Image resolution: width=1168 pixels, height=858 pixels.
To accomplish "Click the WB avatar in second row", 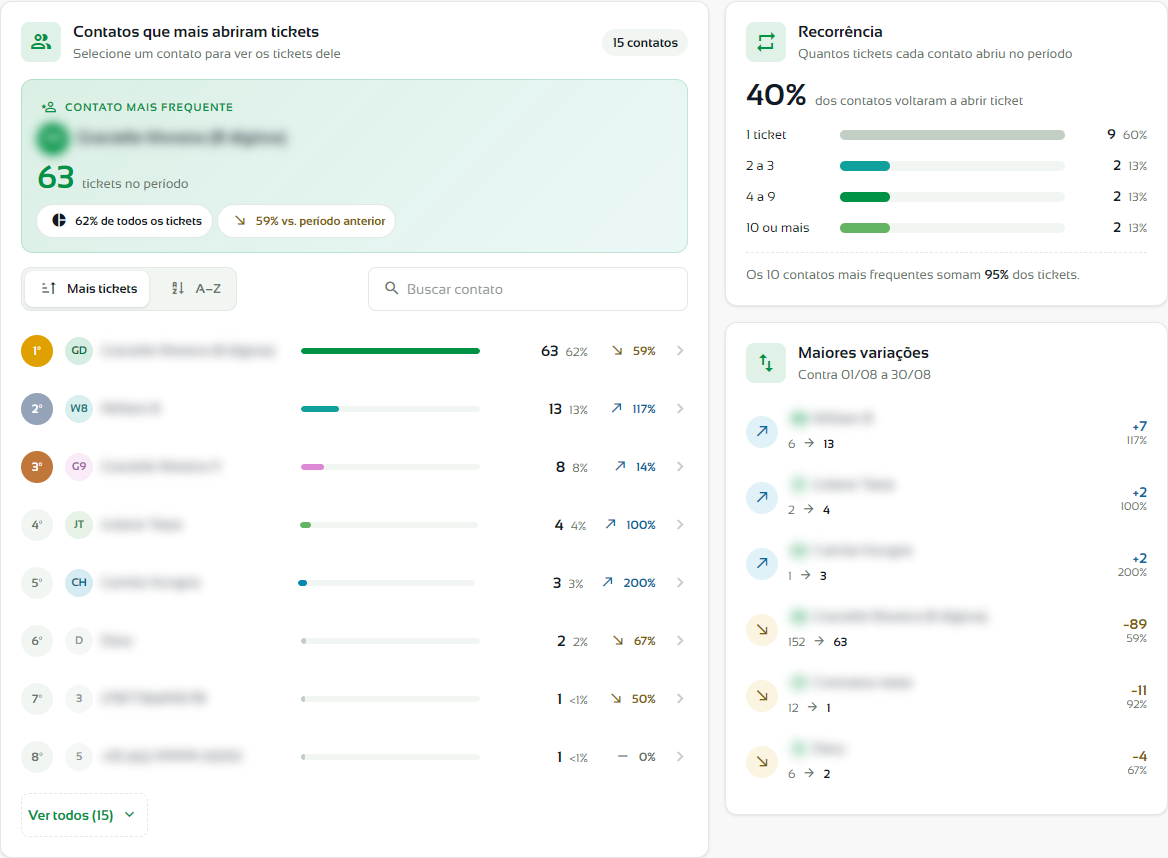I will point(79,409).
